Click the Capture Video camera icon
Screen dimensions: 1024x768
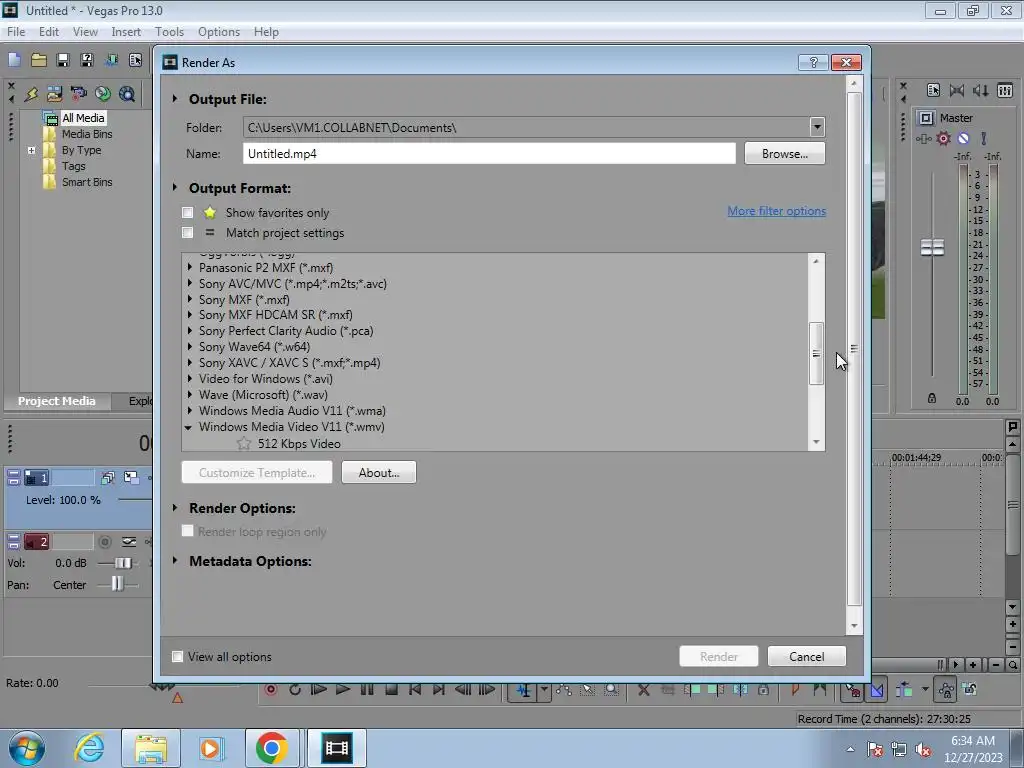(x=79, y=94)
